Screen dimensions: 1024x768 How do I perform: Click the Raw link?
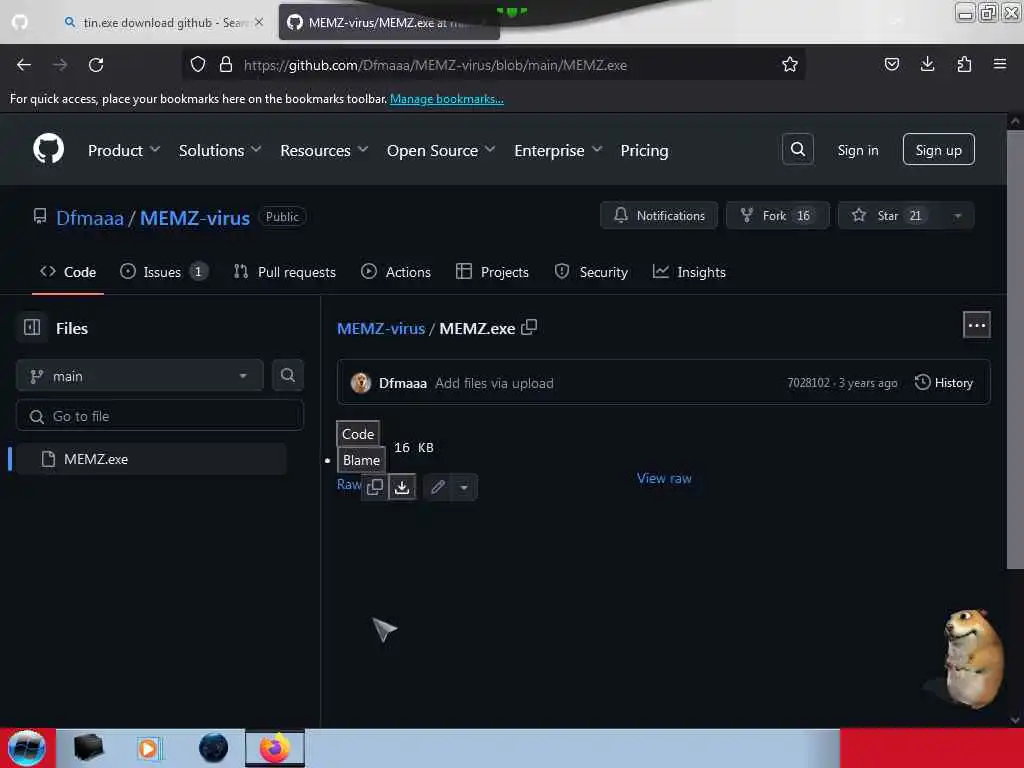349,485
